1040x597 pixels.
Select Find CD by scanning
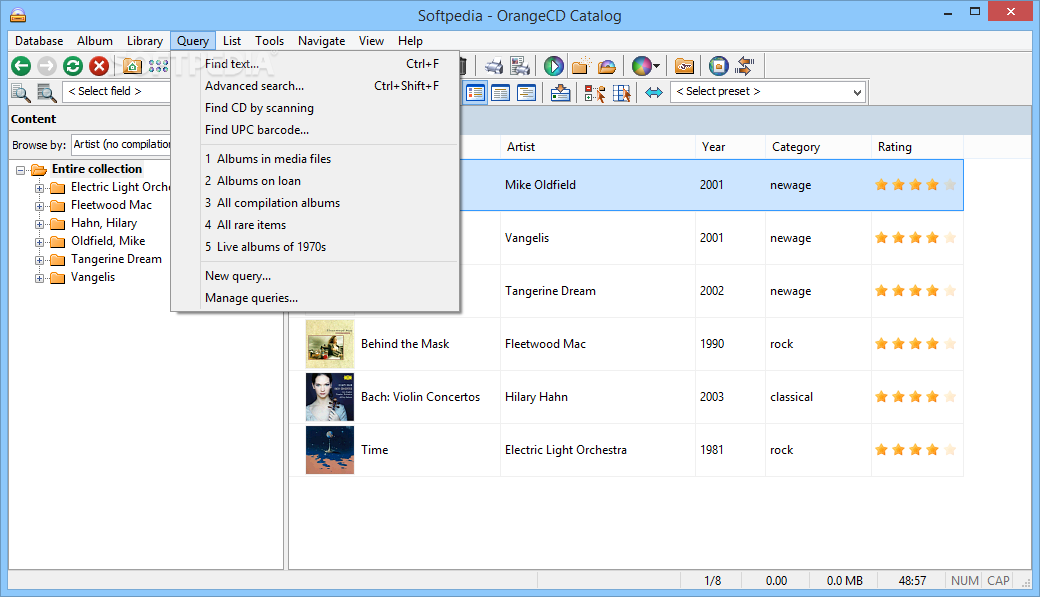[316, 107]
